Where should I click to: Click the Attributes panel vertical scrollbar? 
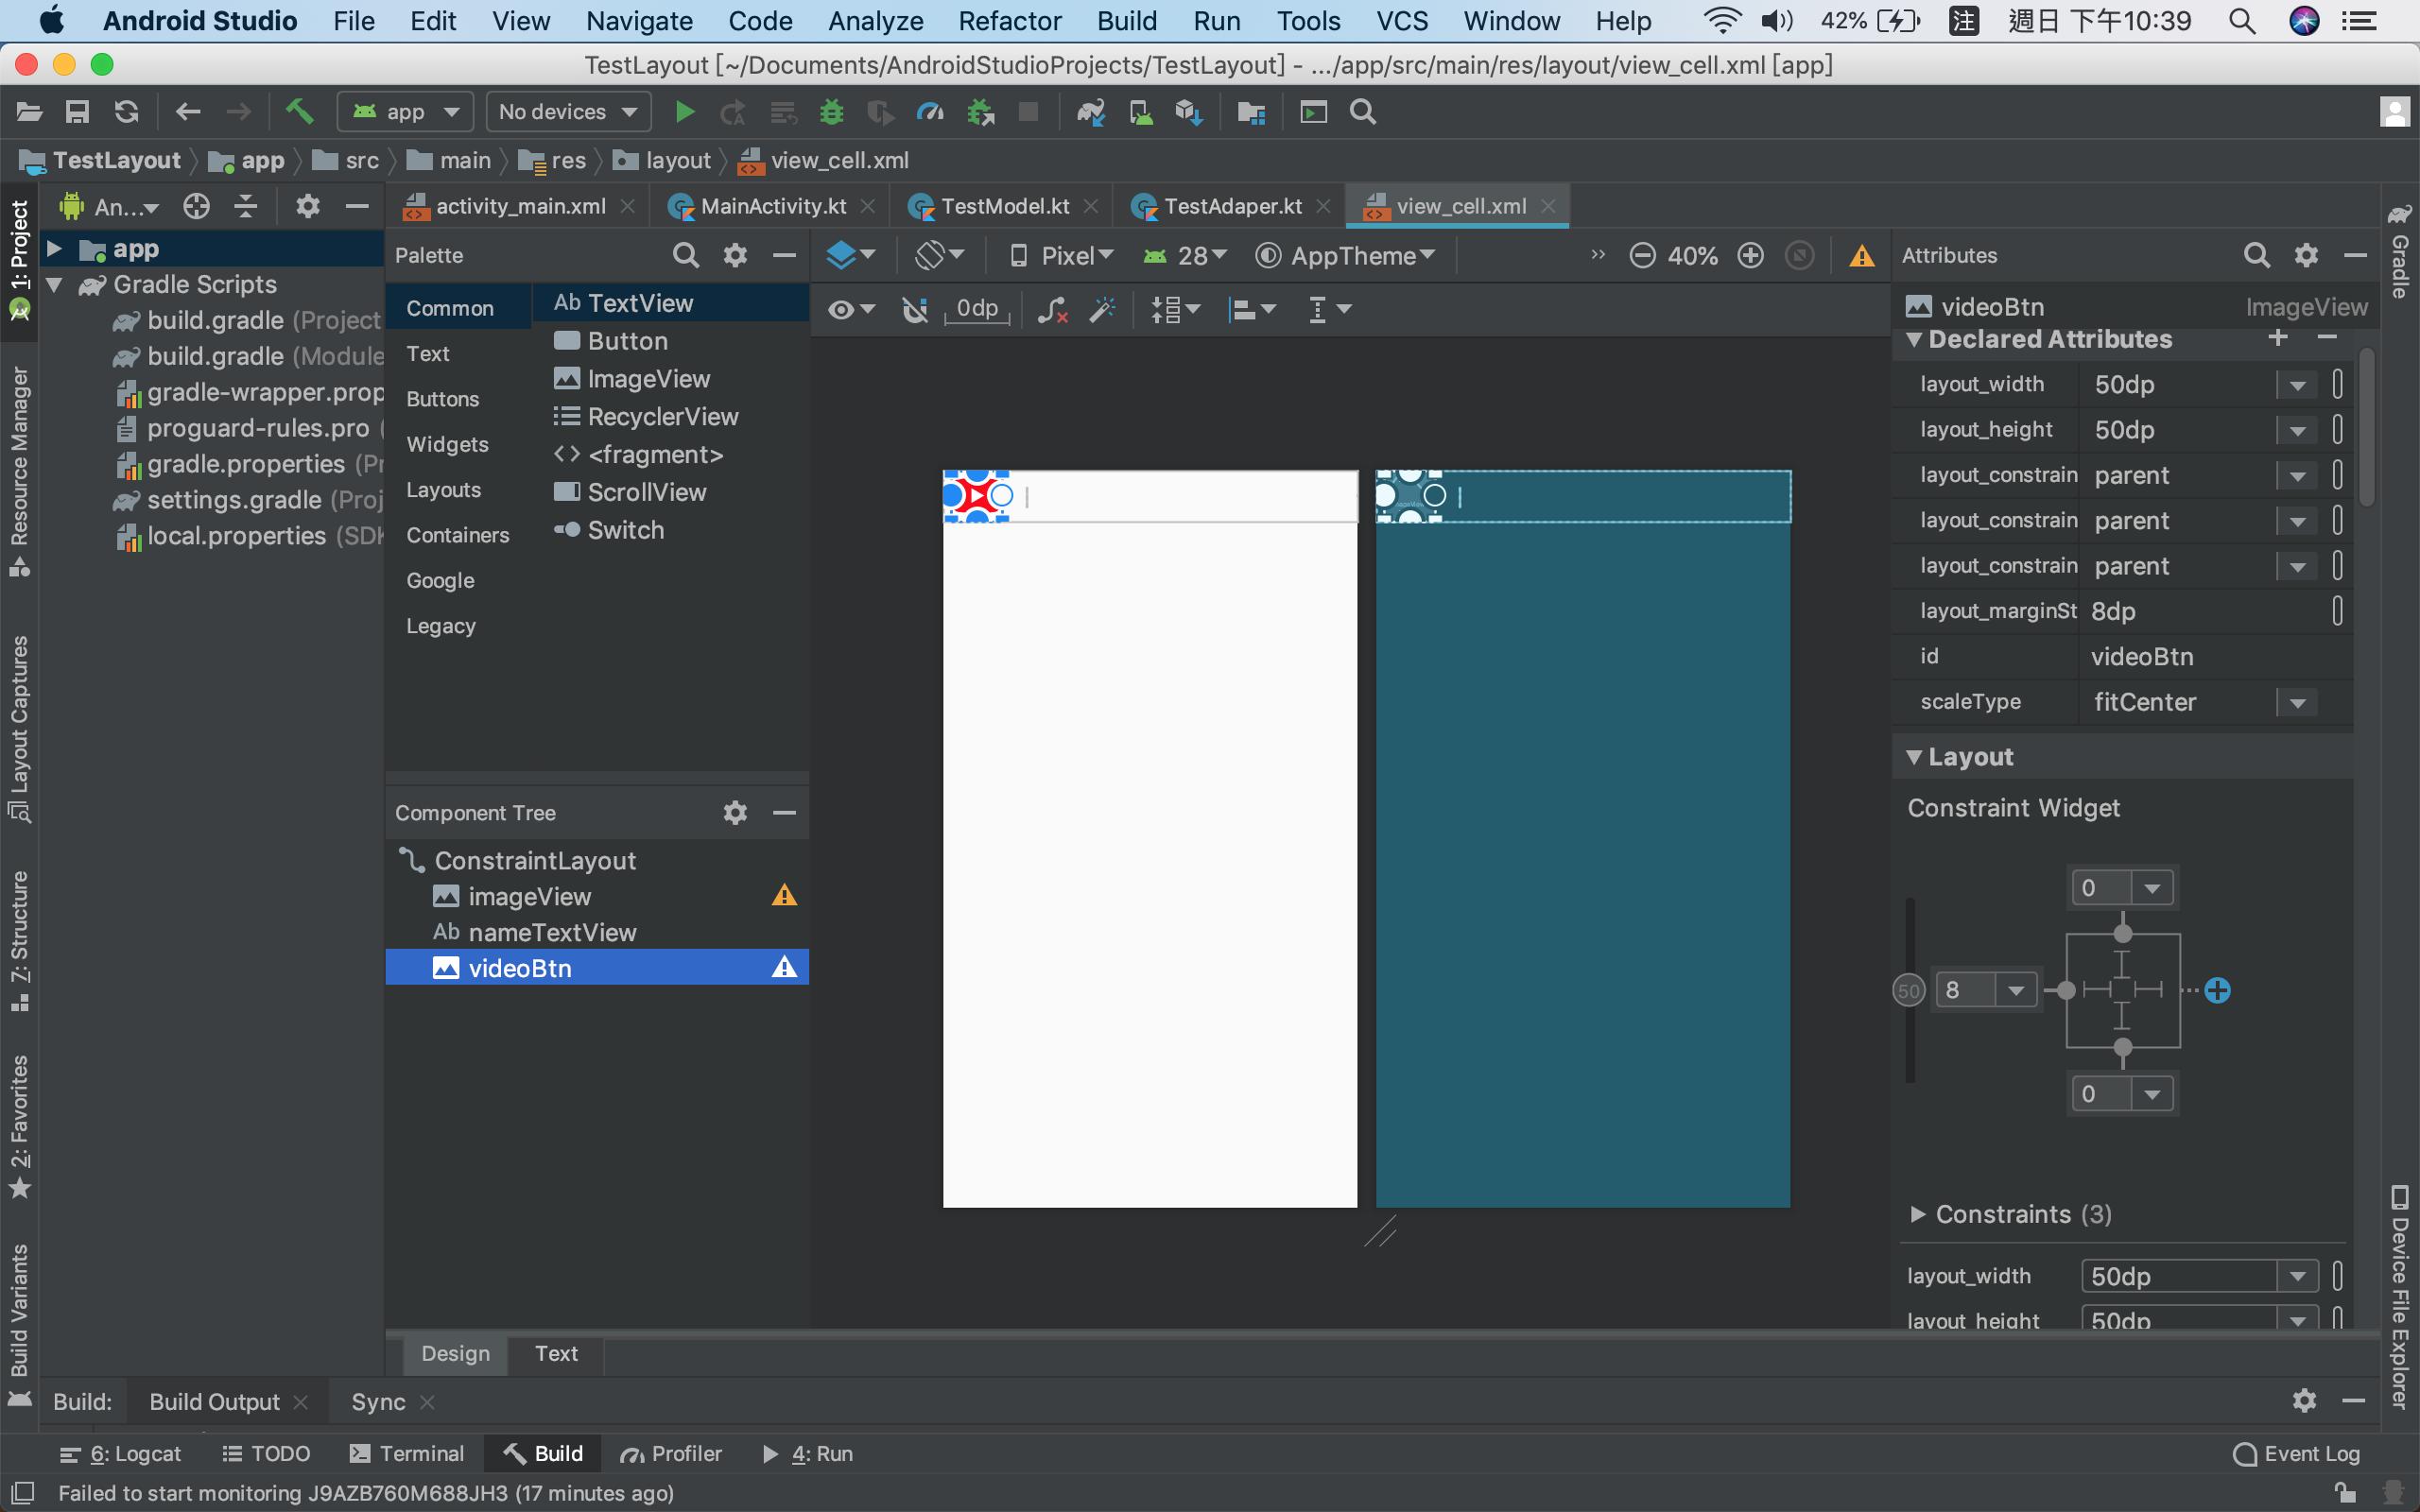2366,428
